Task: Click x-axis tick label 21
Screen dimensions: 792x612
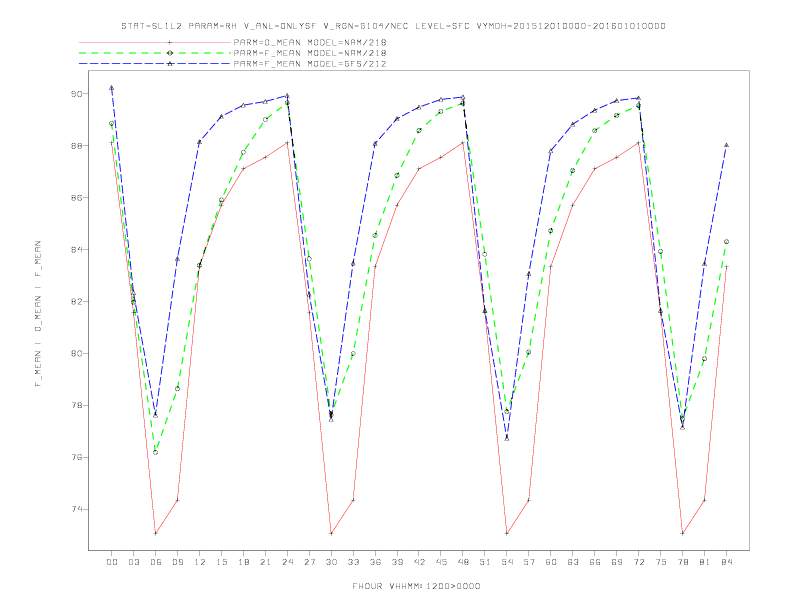Action: coord(265,562)
